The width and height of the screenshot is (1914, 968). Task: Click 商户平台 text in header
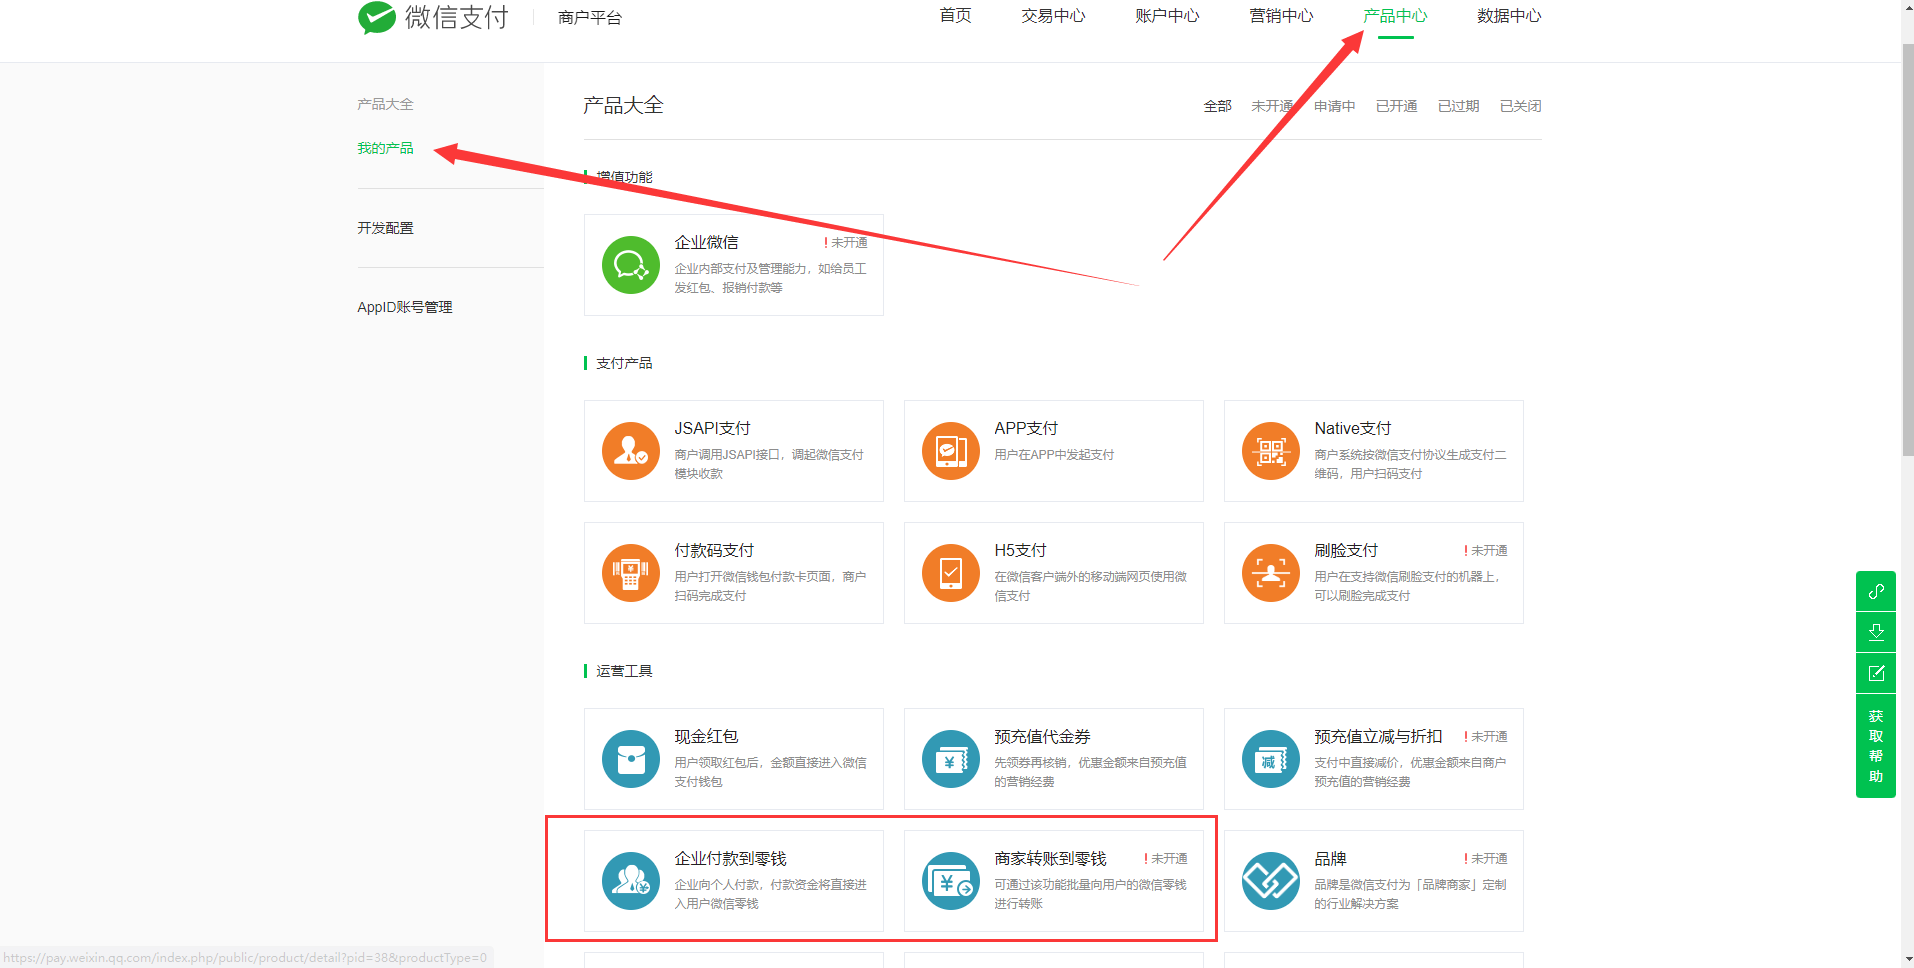(590, 17)
